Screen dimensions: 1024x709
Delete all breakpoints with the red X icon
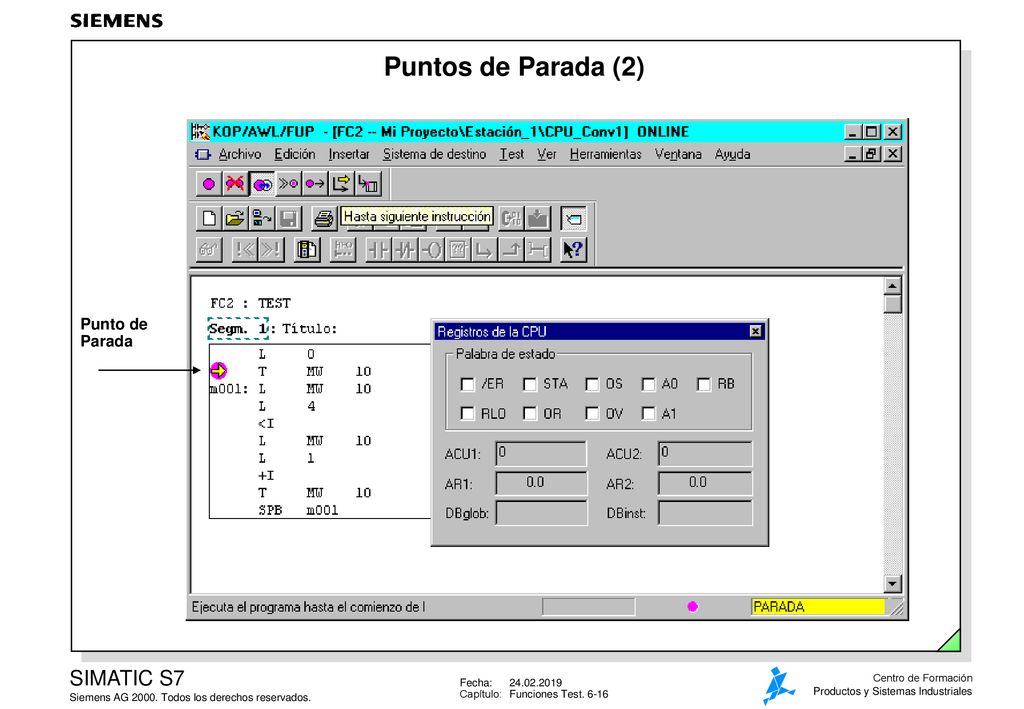point(235,184)
